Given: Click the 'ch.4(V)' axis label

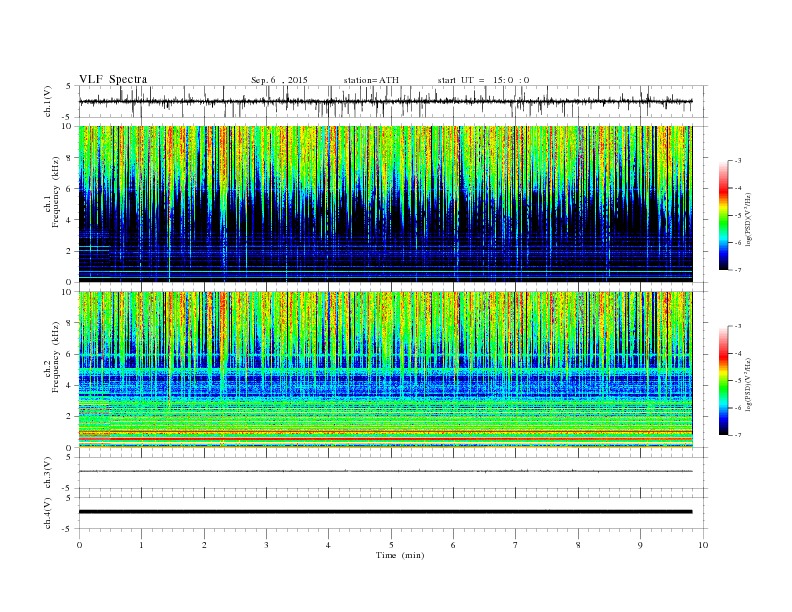Looking at the screenshot, I should pyautogui.click(x=48, y=513).
